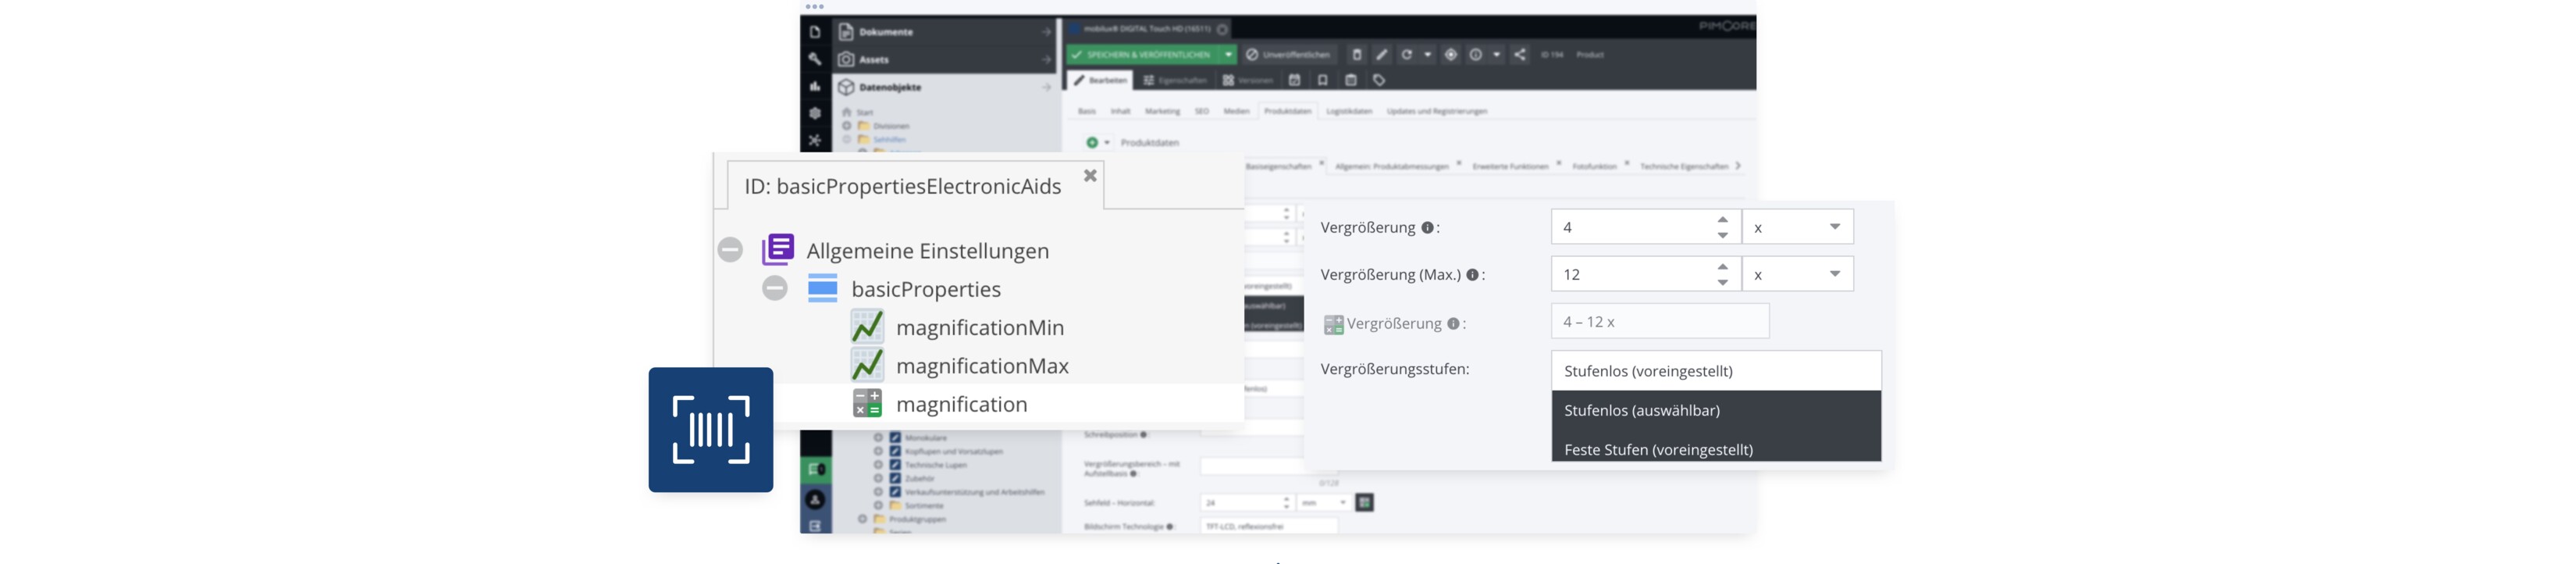Screen dimensions: 2576x564
Task: Open the Speichern & Veröffentlichen dropdown arrow
Action: [x=1228, y=55]
